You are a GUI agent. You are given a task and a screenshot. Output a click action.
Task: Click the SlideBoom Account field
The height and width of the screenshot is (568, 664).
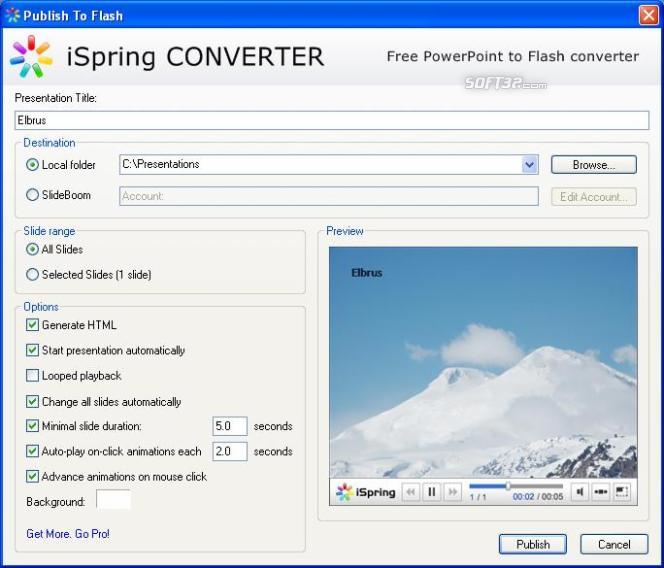(329, 196)
